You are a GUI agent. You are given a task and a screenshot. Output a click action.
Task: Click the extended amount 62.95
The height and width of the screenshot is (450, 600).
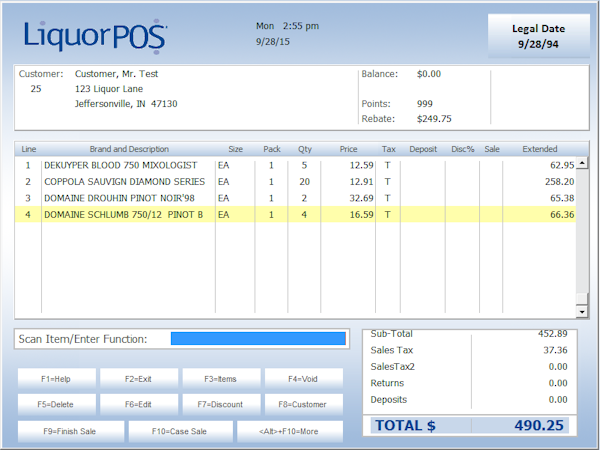pyautogui.click(x=562, y=165)
